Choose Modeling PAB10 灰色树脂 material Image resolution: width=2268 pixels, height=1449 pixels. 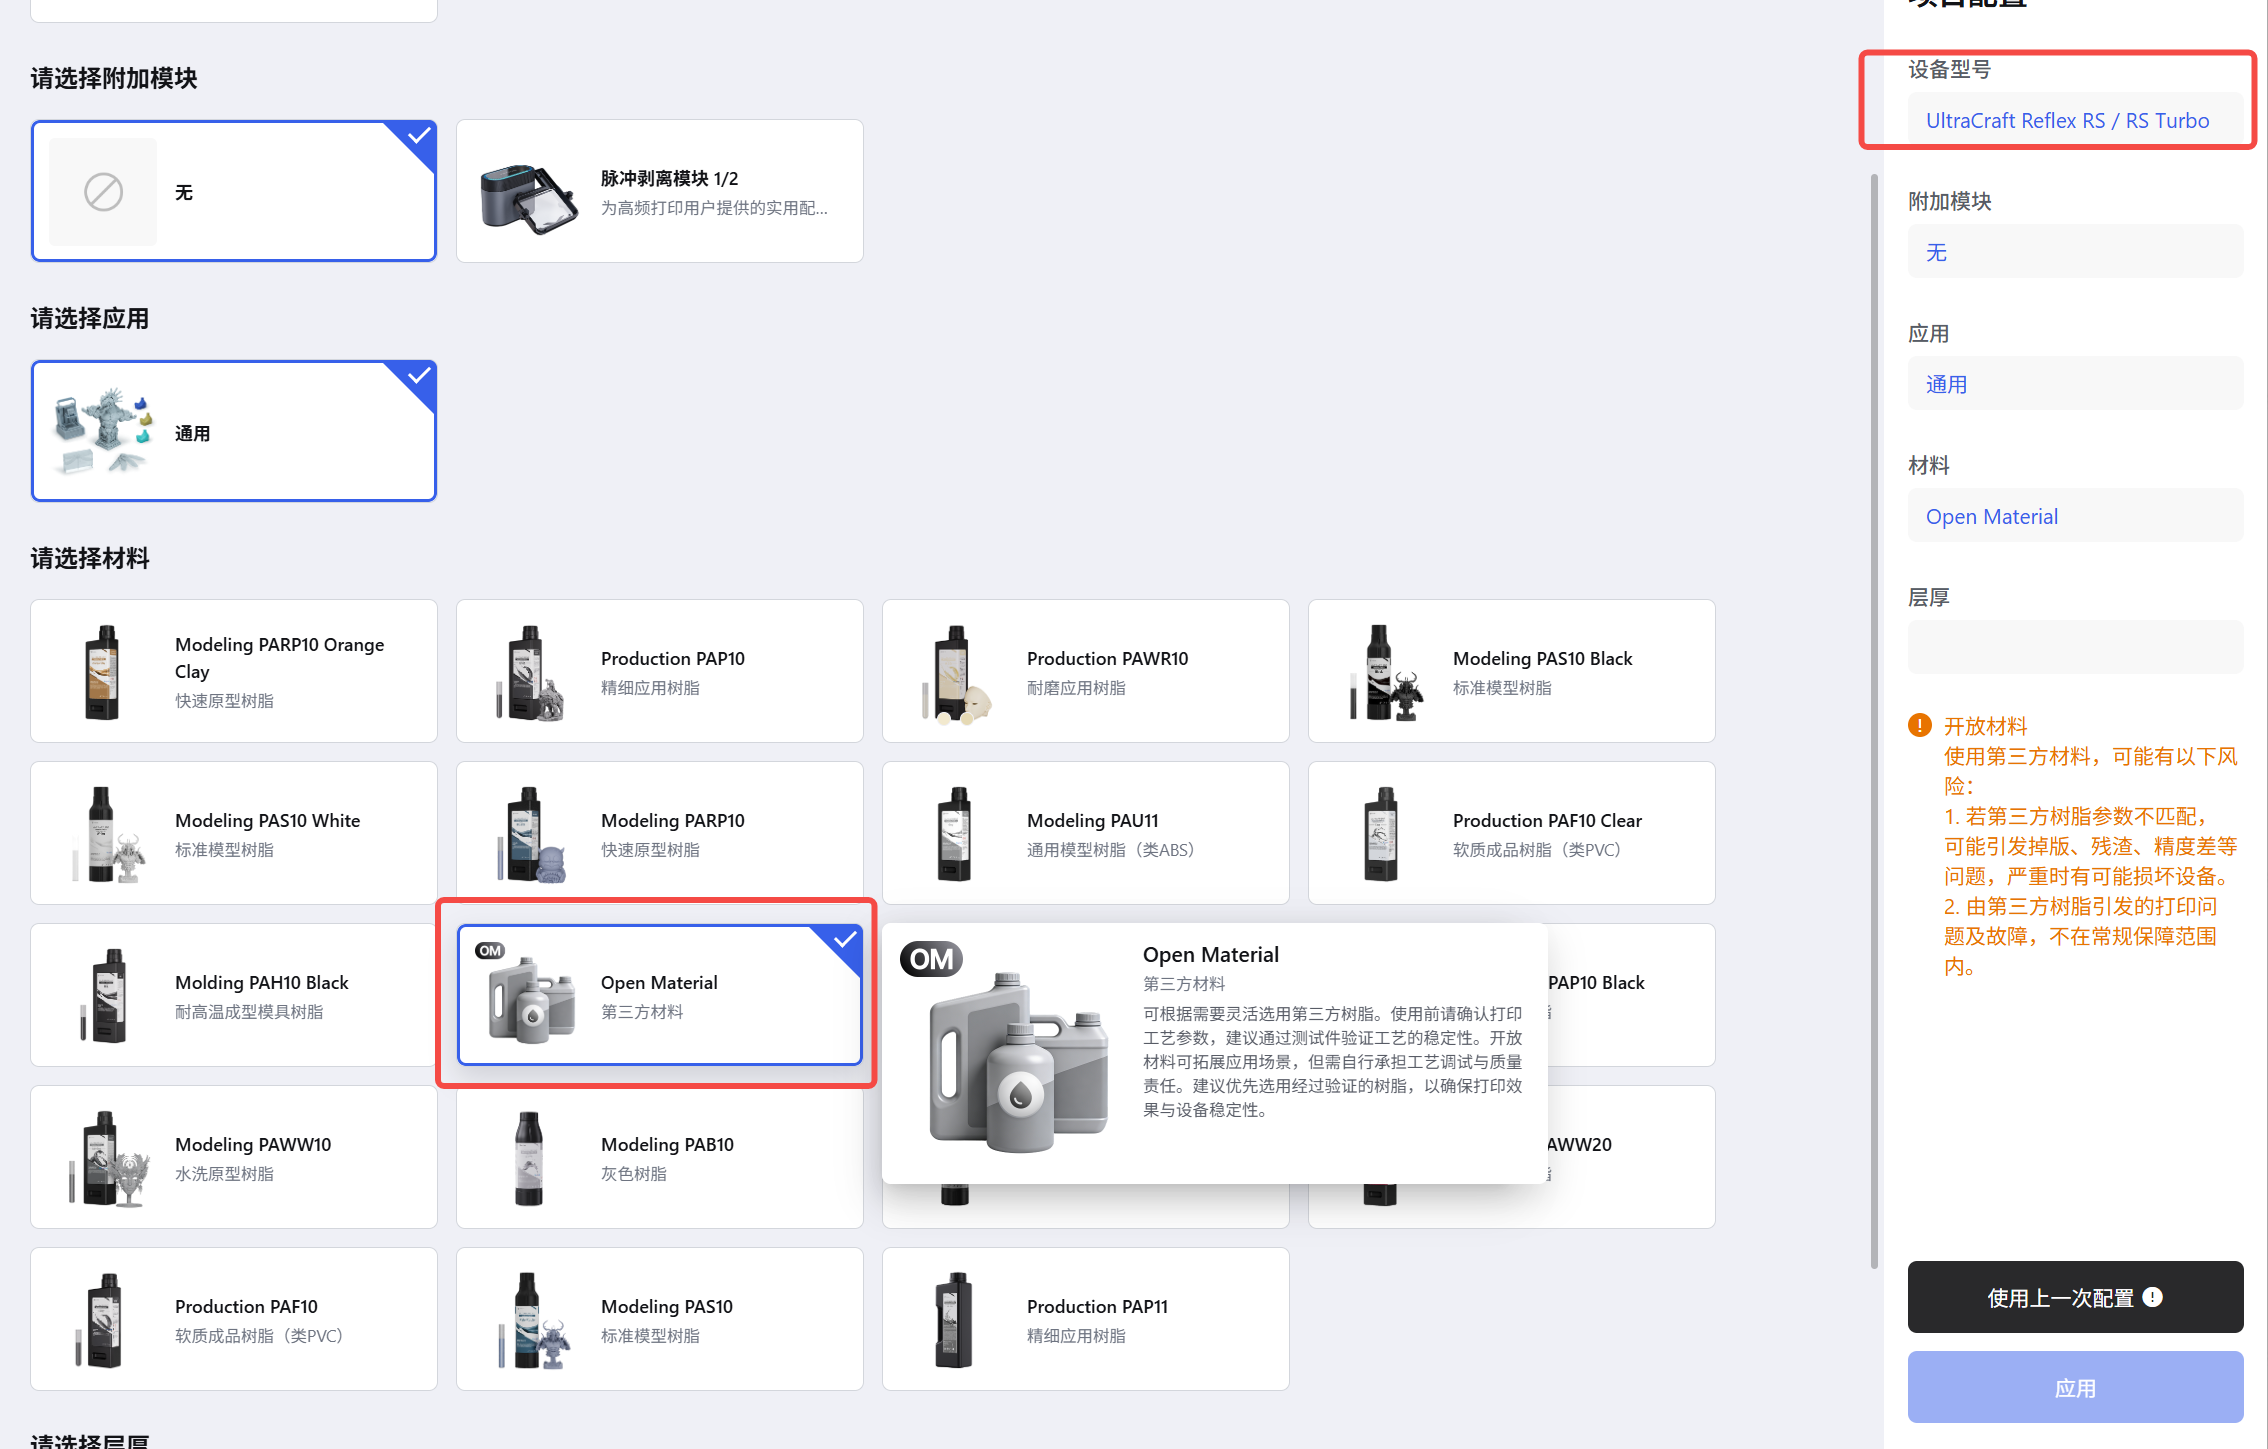pyautogui.click(x=660, y=1157)
